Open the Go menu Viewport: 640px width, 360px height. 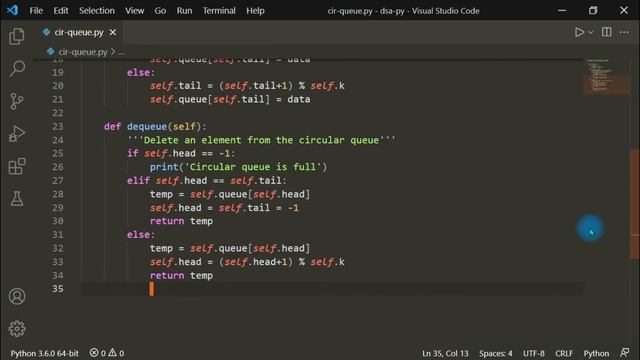click(x=160, y=11)
